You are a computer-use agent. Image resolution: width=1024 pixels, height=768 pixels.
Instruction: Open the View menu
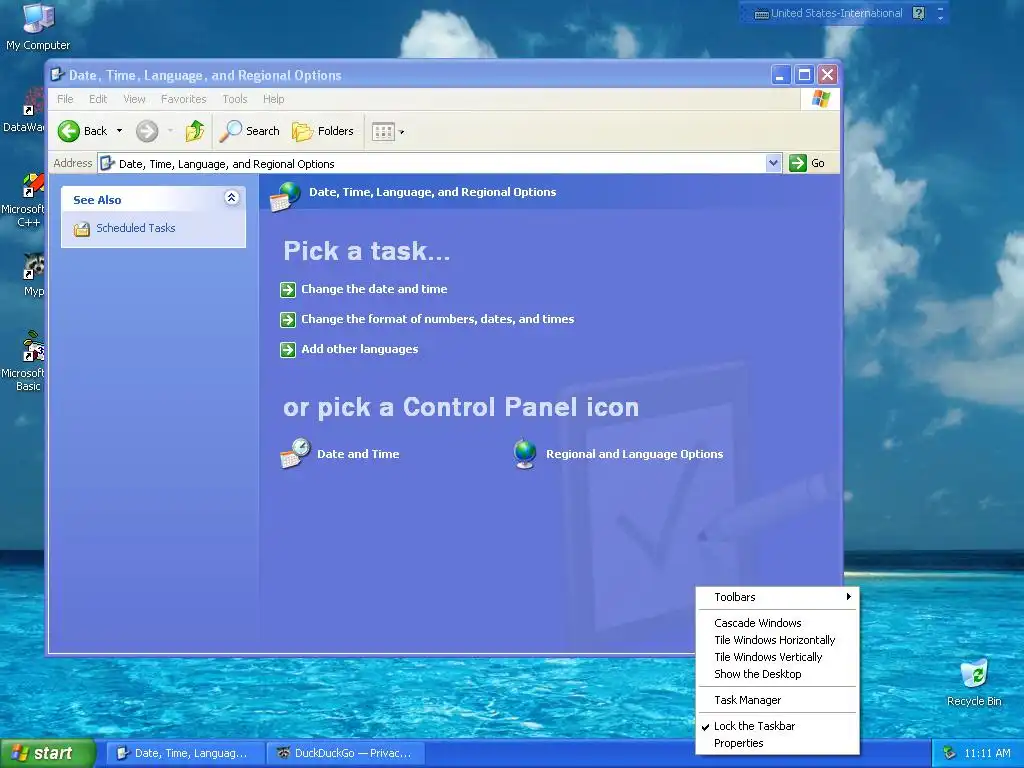pyautogui.click(x=135, y=99)
